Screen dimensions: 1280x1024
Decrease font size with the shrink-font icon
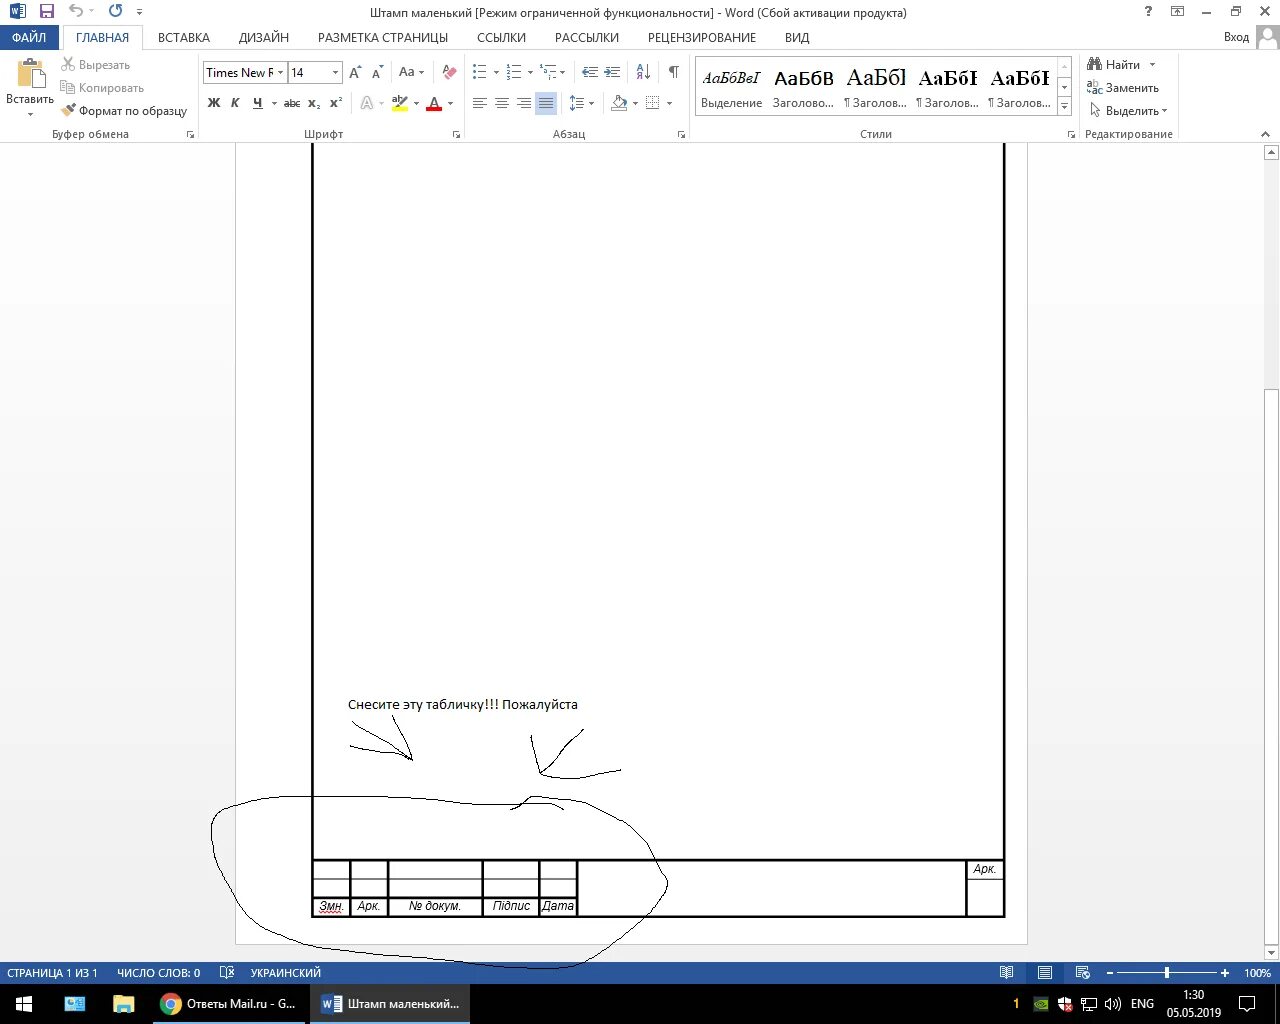(x=377, y=73)
